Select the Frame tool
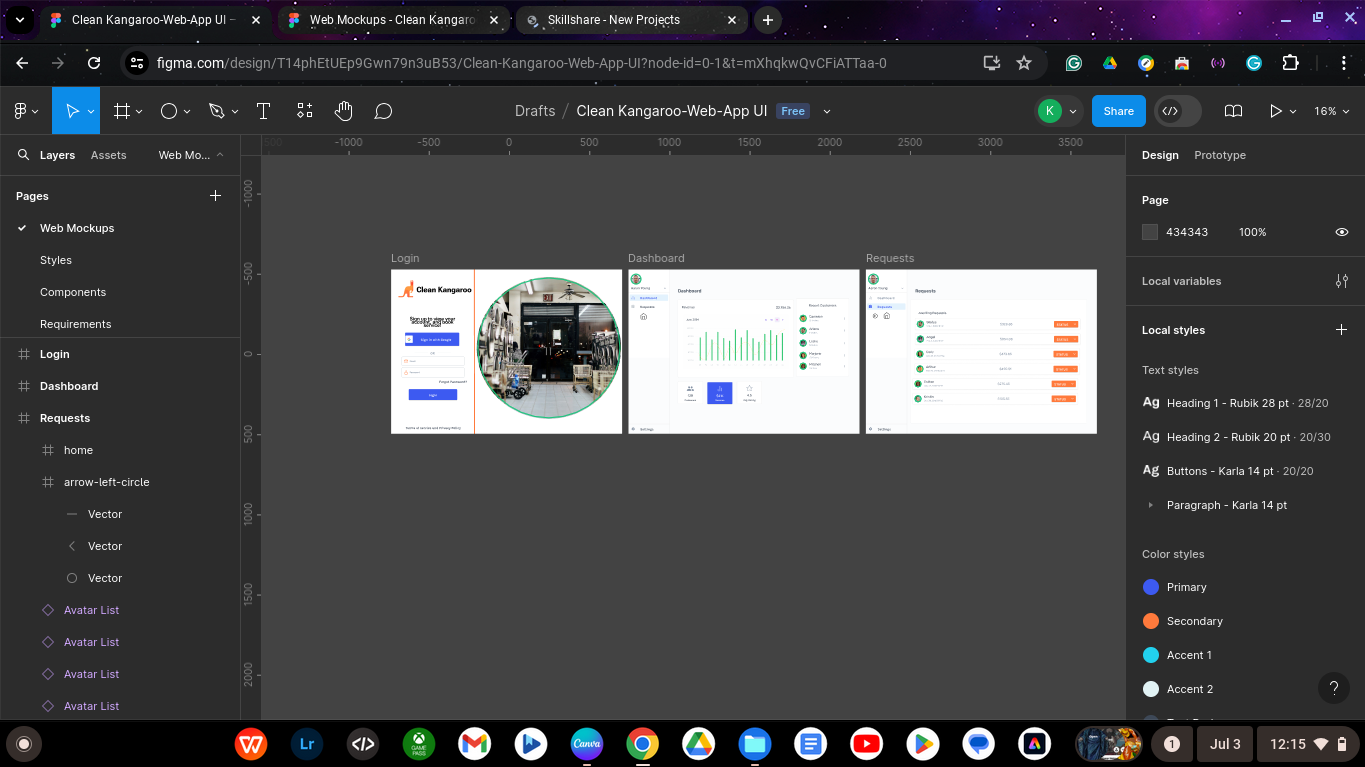This screenshot has height=767, width=1365. pyautogui.click(x=122, y=111)
